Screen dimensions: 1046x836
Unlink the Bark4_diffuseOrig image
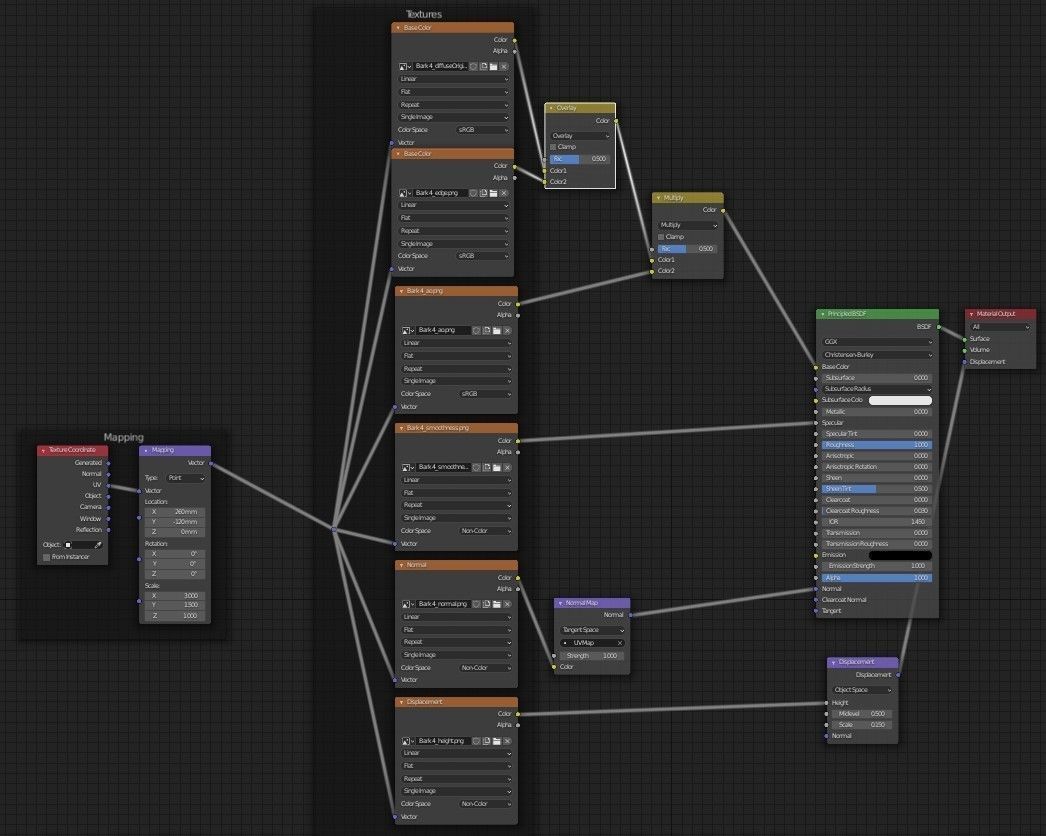coord(504,67)
